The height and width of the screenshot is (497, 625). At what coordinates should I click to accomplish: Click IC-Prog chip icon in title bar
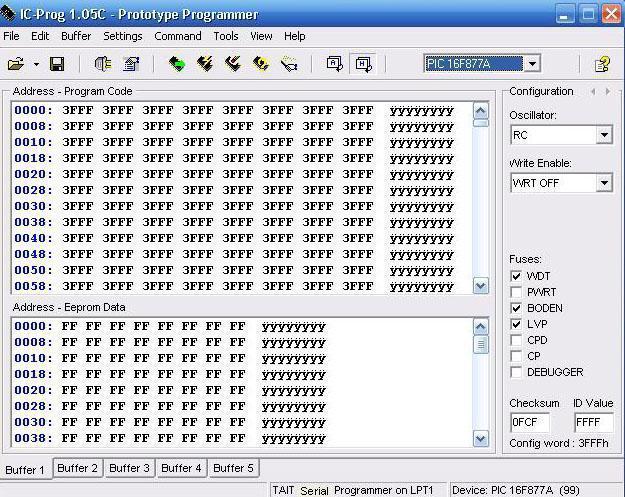8,14
